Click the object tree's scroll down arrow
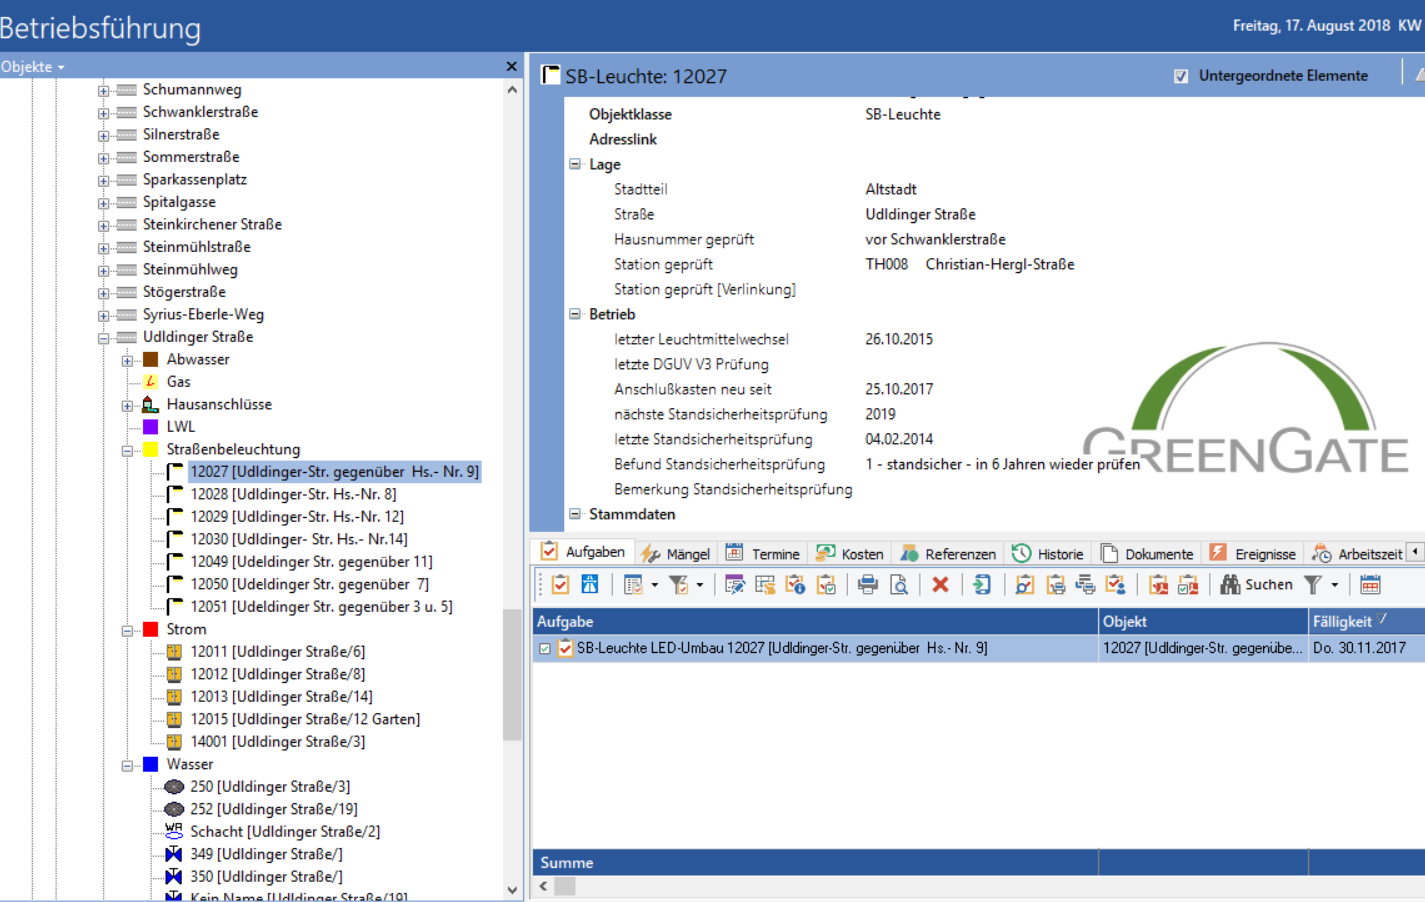Image resolution: width=1425 pixels, height=902 pixels. 512,889
